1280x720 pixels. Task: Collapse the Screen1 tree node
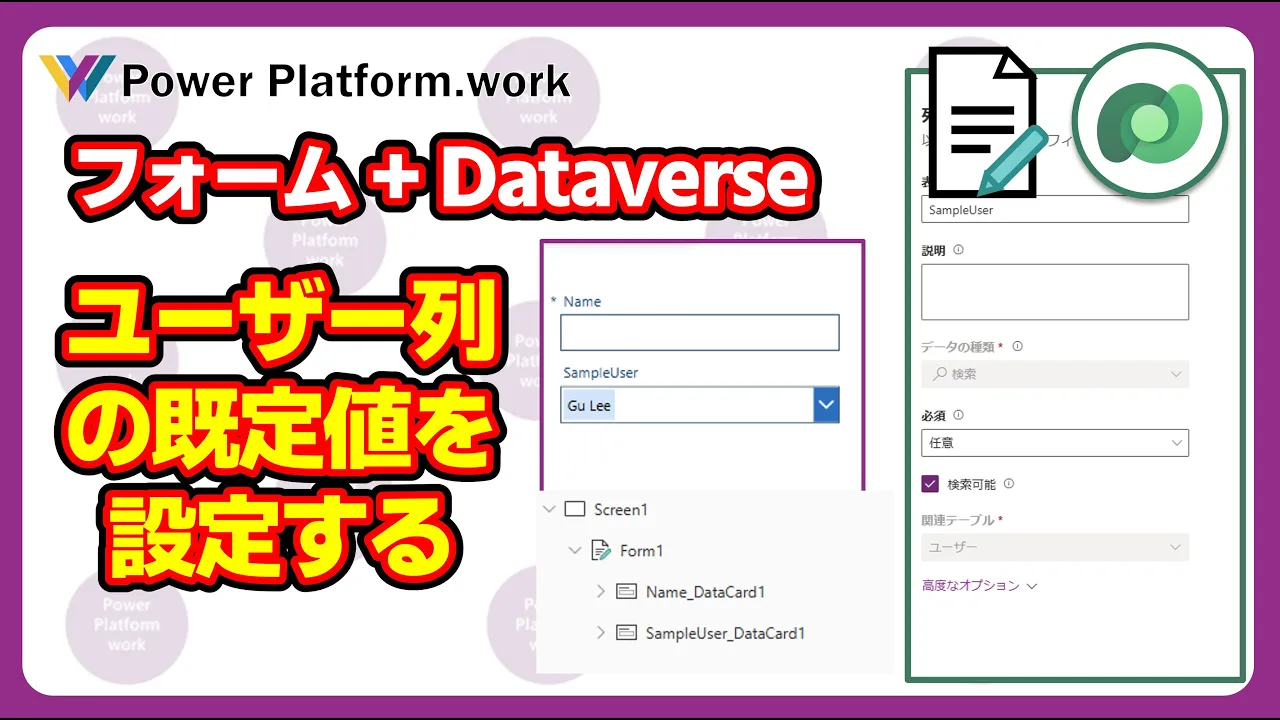pos(548,509)
